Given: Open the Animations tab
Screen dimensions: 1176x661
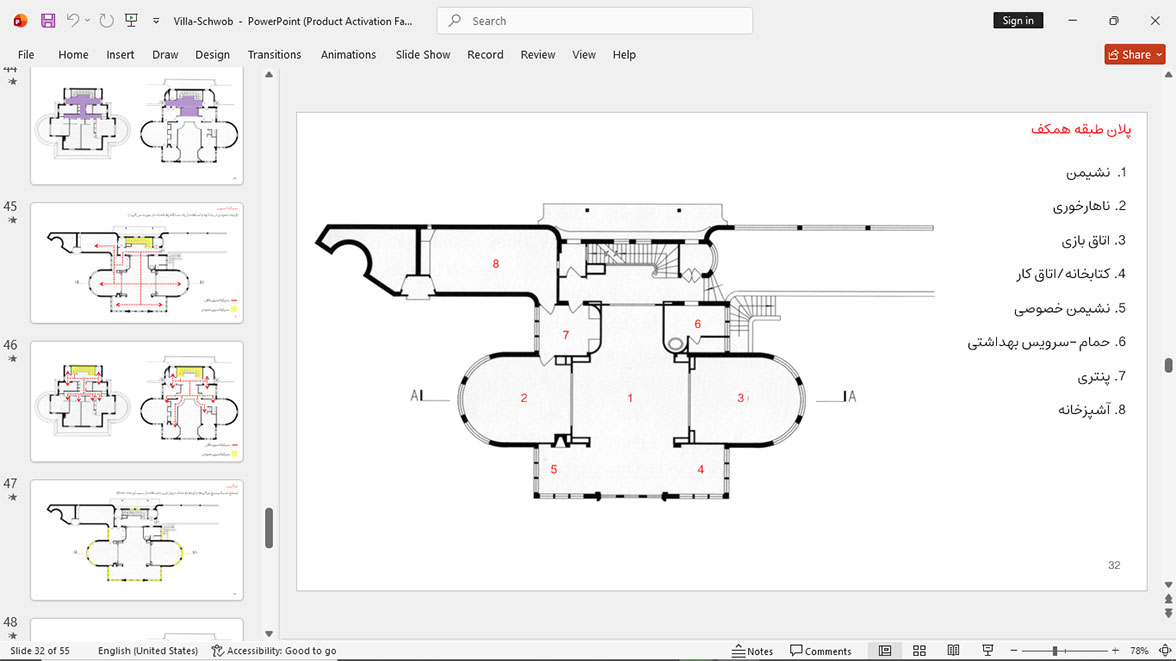Looking at the screenshot, I should [x=349, y=55].
